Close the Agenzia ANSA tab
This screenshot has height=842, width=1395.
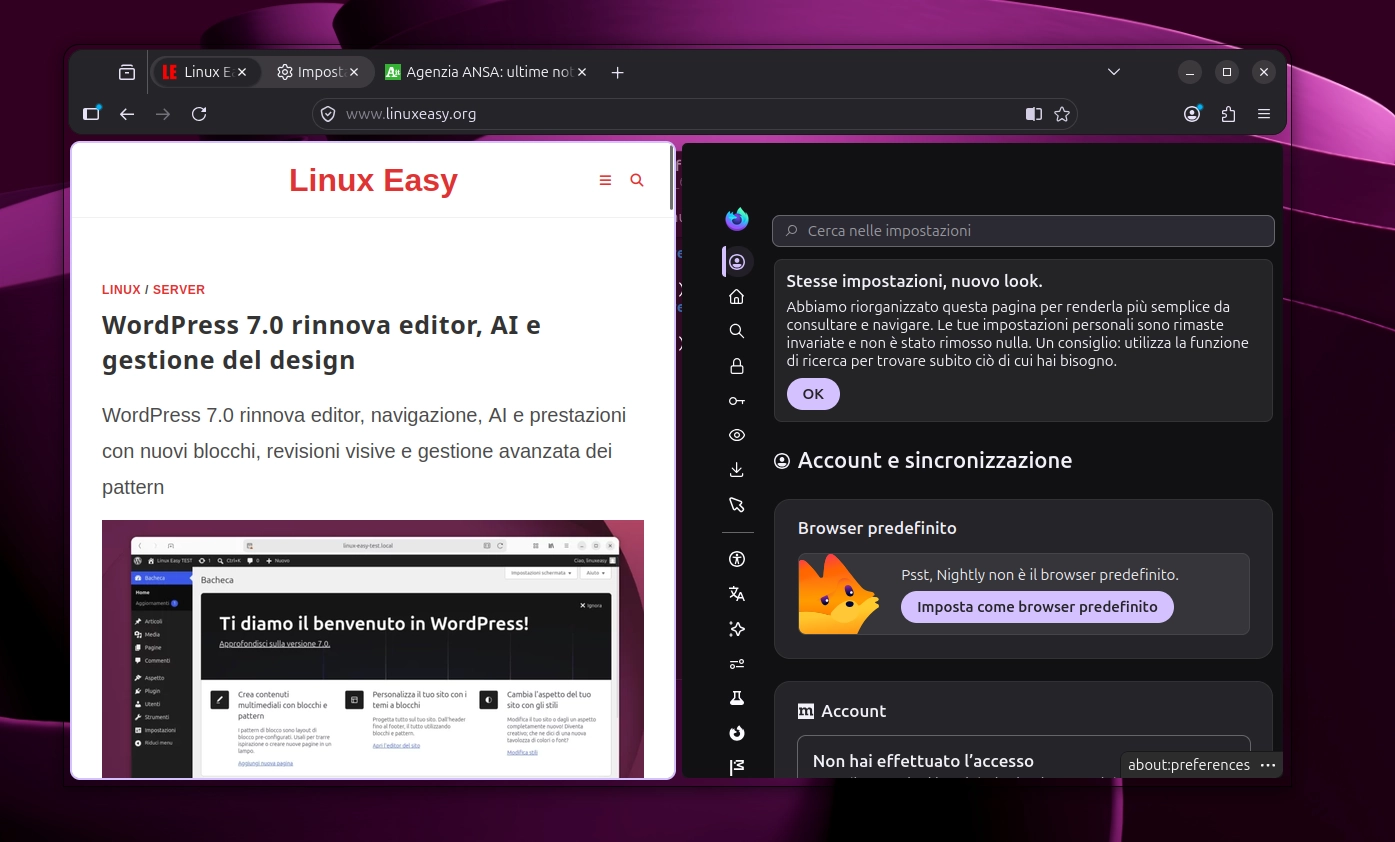tap(582, 72)
